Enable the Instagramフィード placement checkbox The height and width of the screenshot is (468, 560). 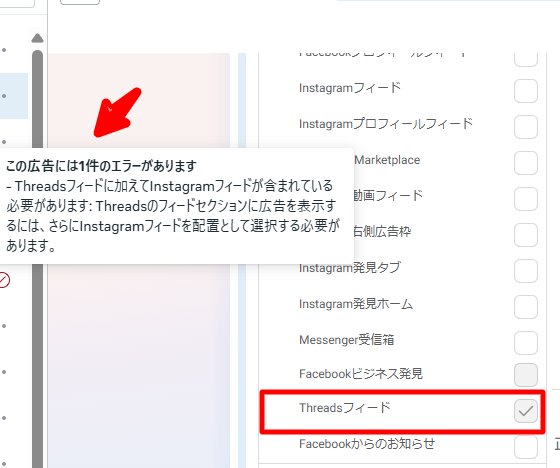(x=526, y=91)
